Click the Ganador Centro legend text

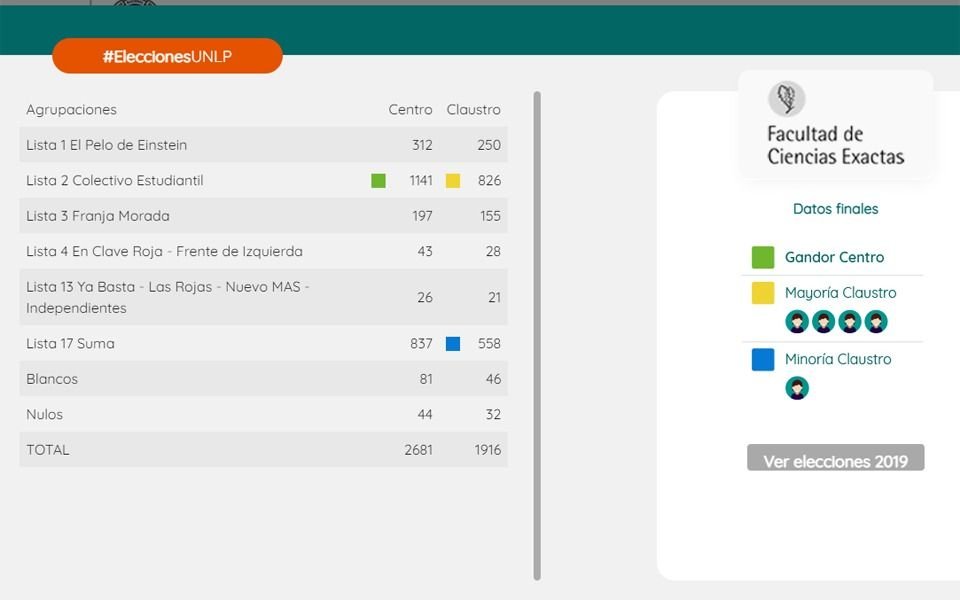(834, 257)
